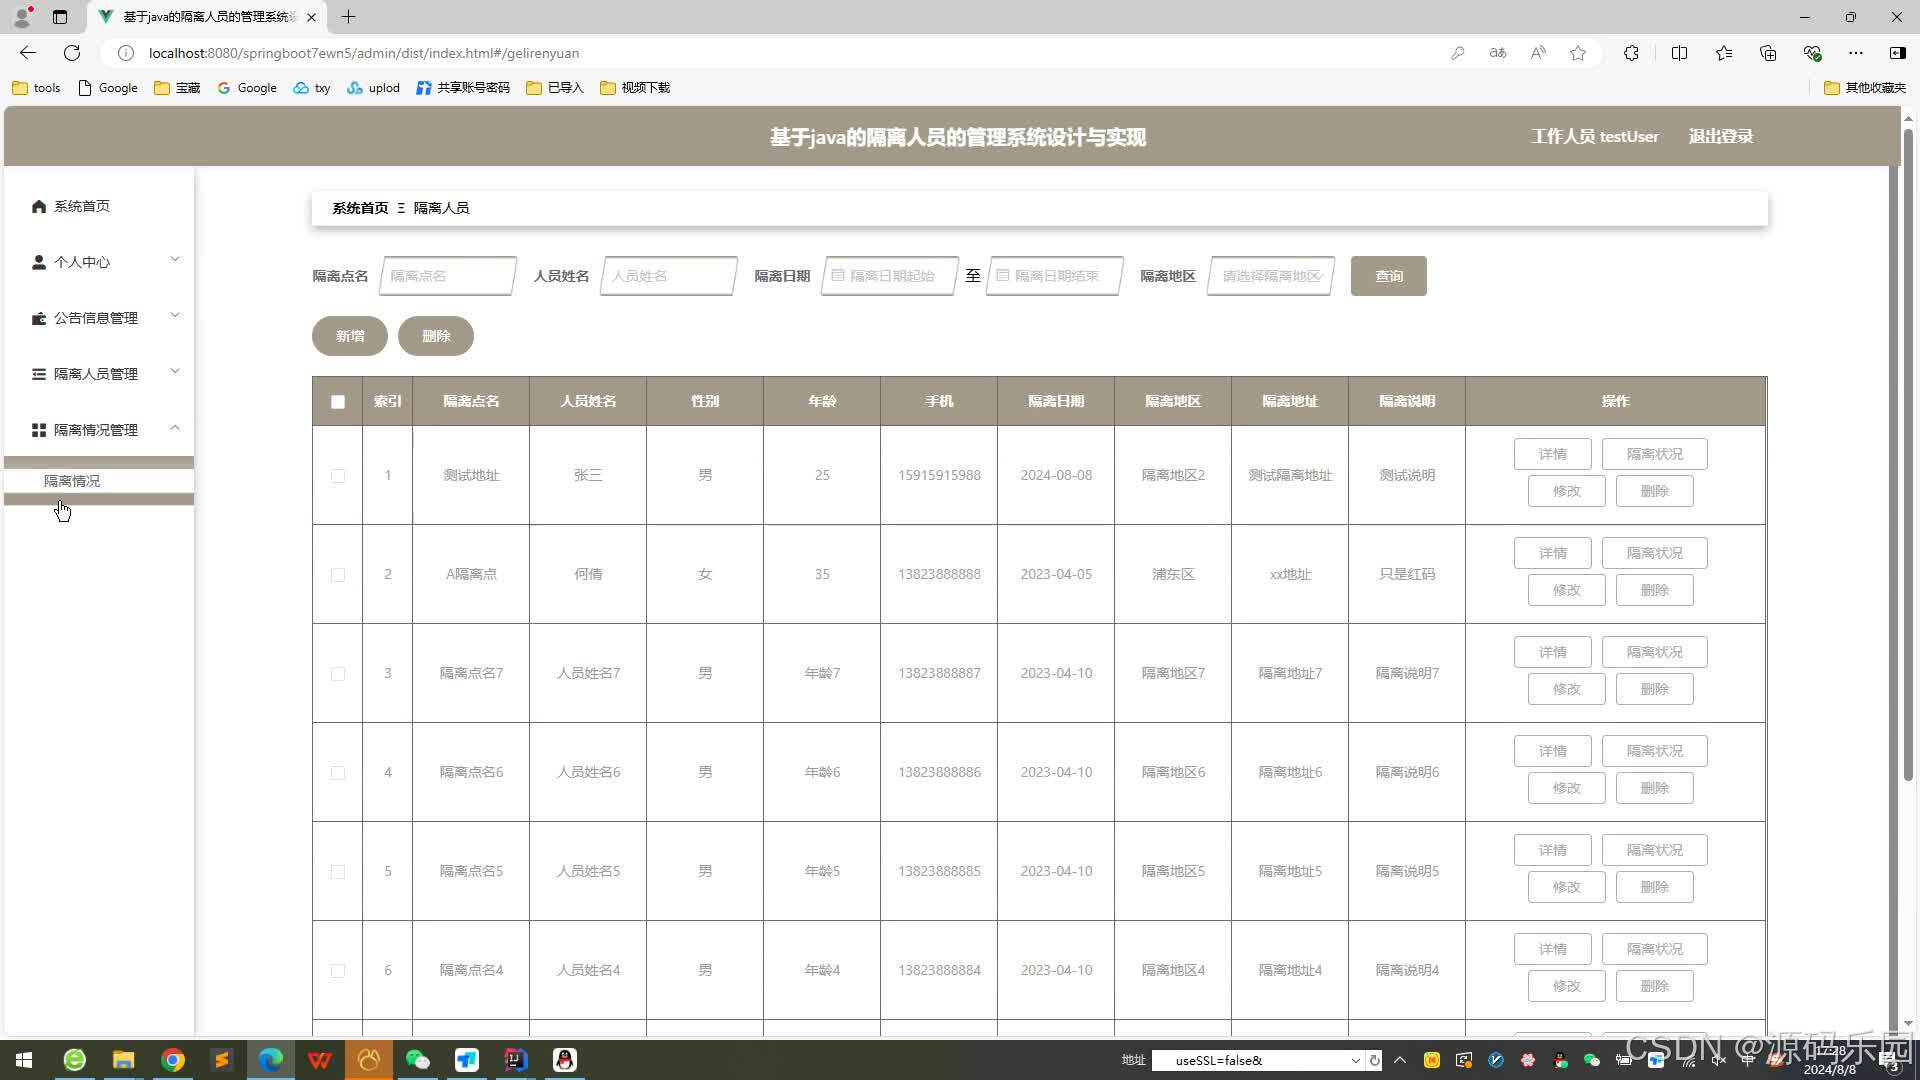Click the 新增 add button
The width and height of the screenshot is (1920, 1080).
pos(349,336)
